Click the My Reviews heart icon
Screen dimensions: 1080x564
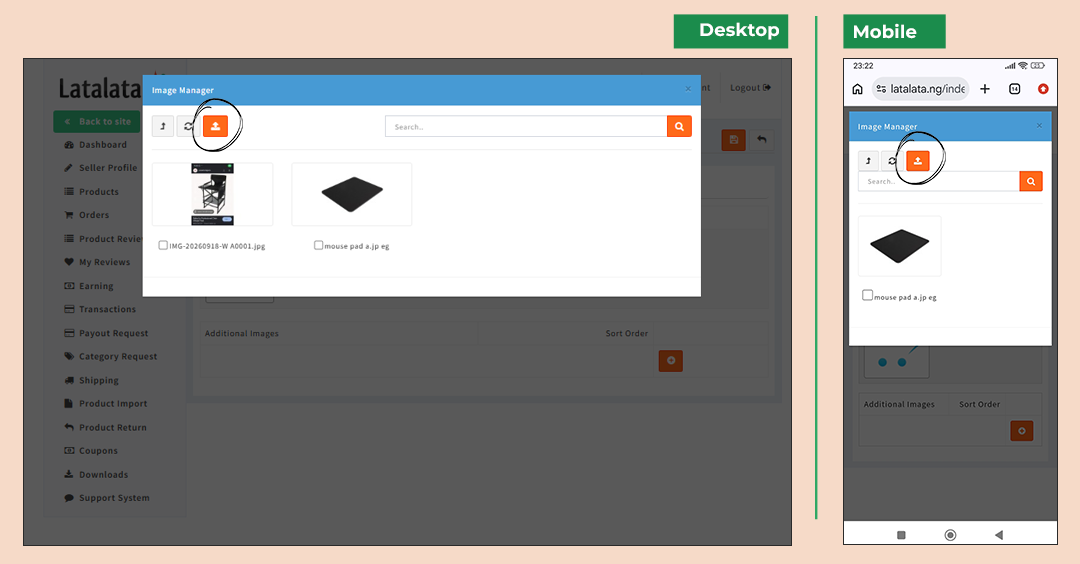69,262
